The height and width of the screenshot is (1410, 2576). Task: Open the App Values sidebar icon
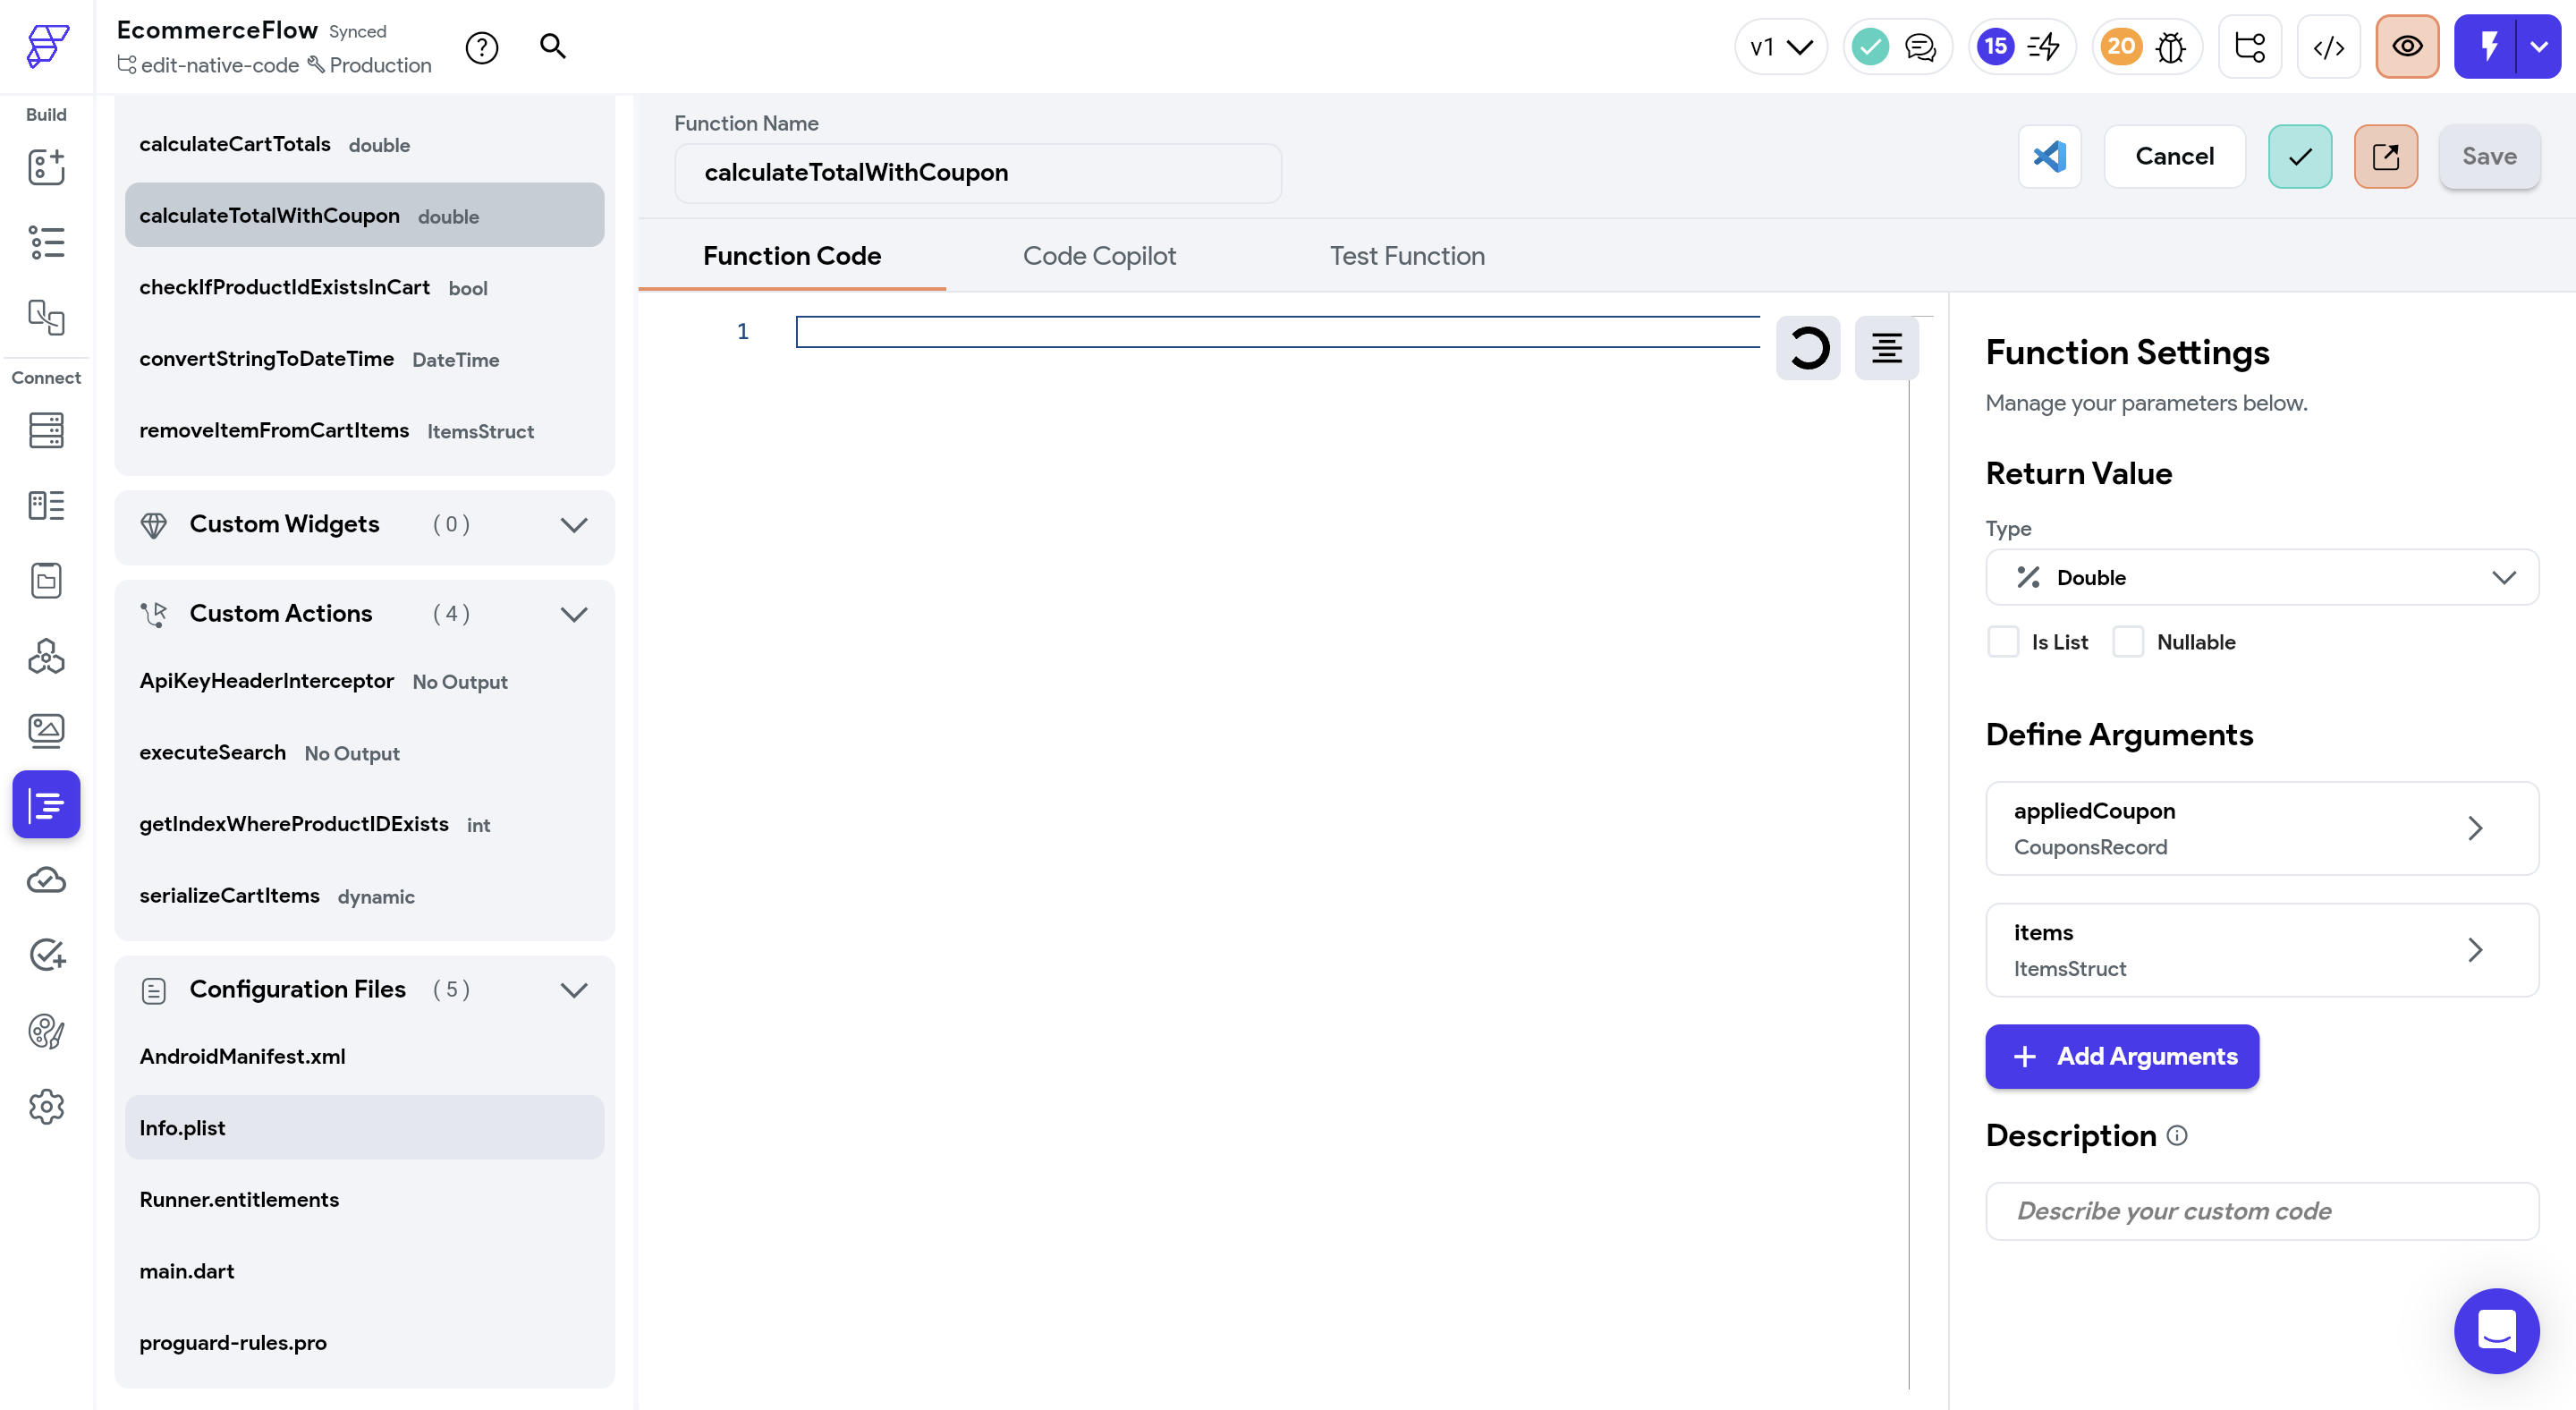click(x=46, y=580)
